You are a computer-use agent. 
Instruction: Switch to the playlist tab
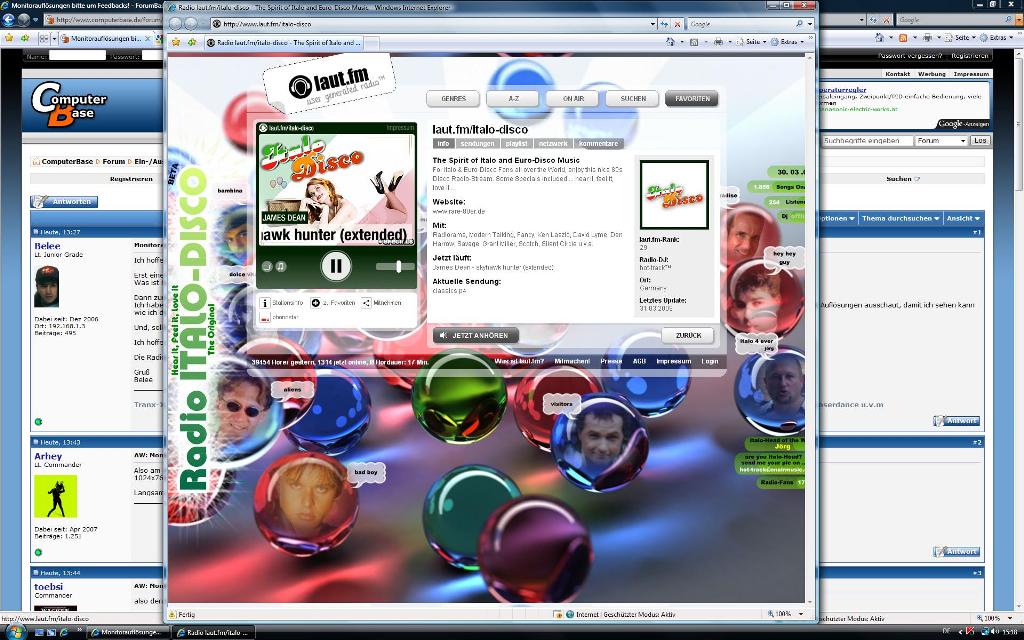tap(517, 144)
